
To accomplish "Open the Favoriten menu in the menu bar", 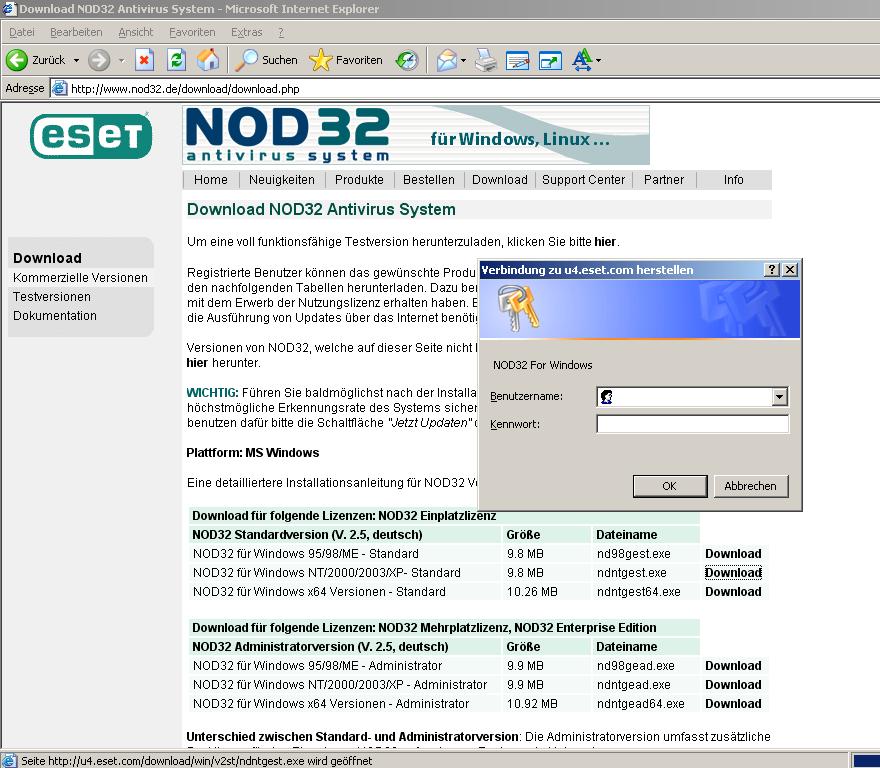I will 192,32.
